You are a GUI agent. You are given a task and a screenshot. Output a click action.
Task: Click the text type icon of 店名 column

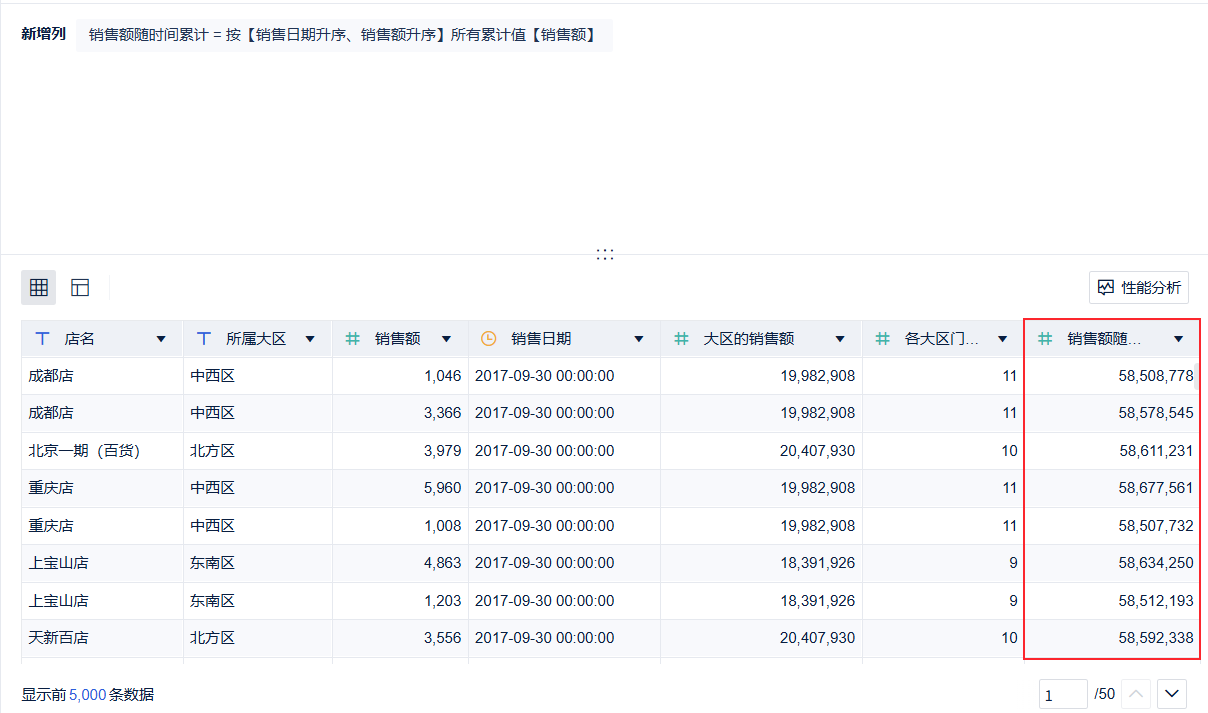point(43,339)
